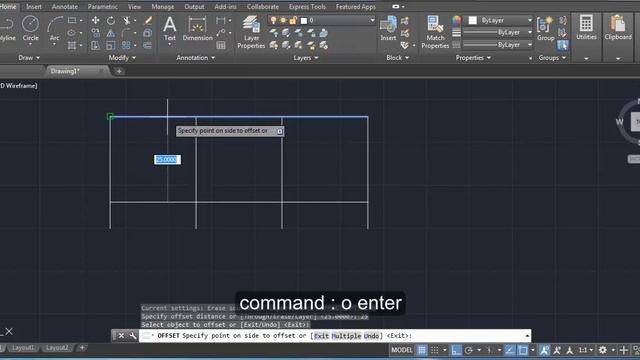The width and height of the screenshot is (640, 360).
Task: Activate Match Properties tool
Action: [435, 32]
